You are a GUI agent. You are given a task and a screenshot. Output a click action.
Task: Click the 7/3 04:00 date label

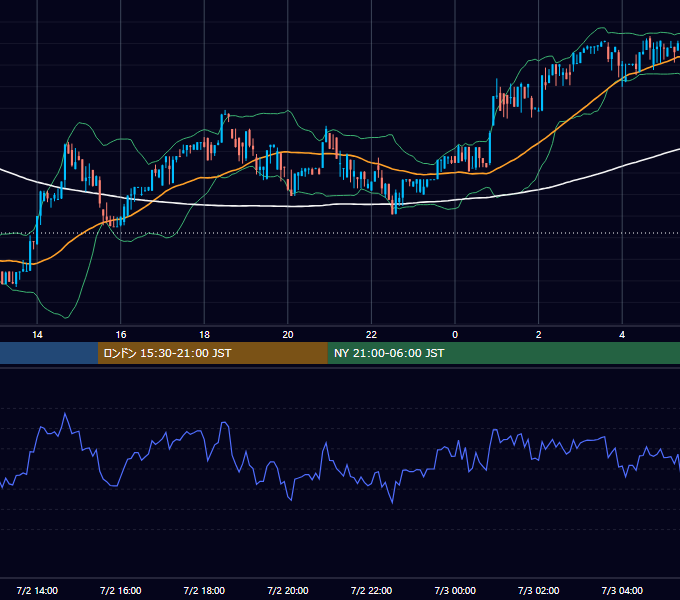tap(622, 590)
